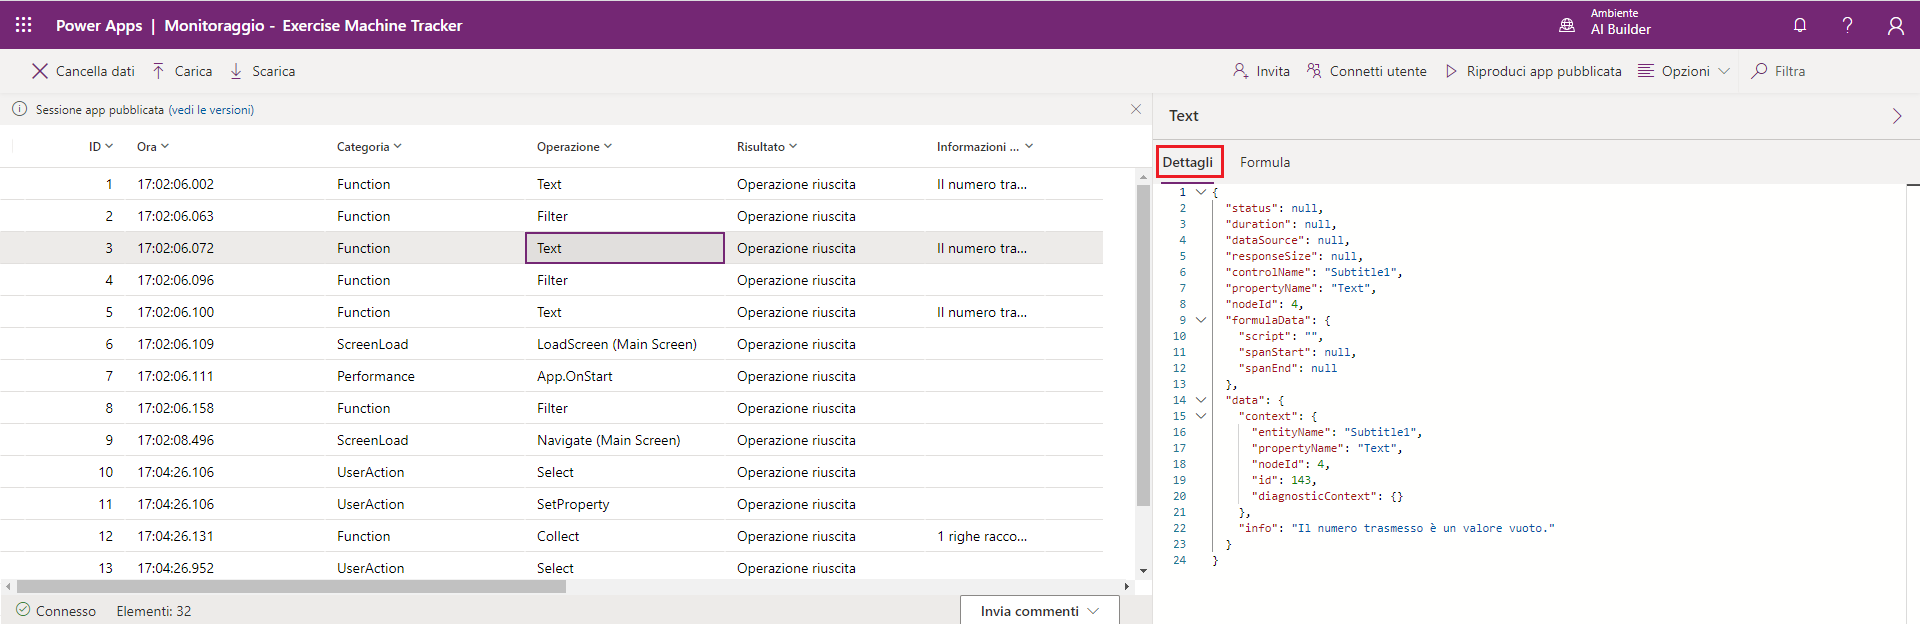Viewport: 1920px width, 624px height.
Task: Open the 'vedi le versioni' link
Action: click(211, 110)
